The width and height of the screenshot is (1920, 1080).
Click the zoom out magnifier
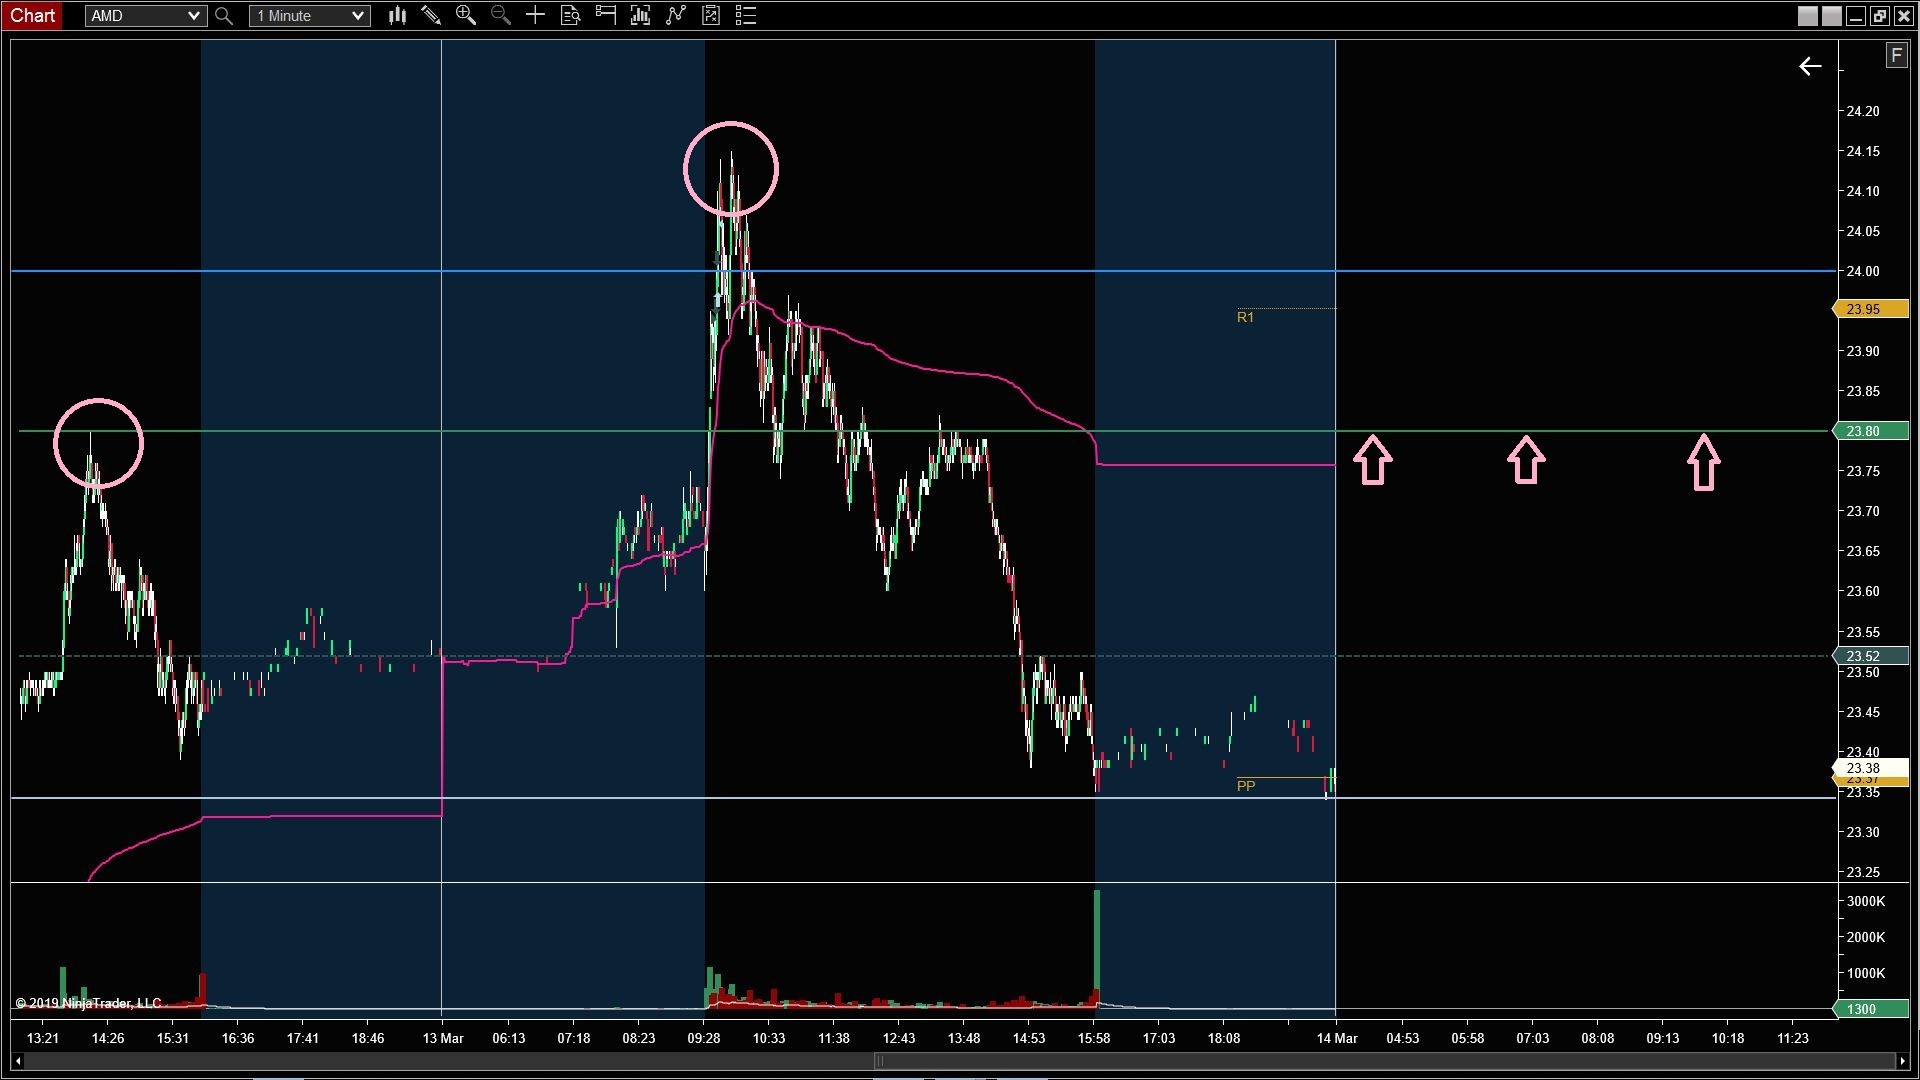(x=500, y=15)
